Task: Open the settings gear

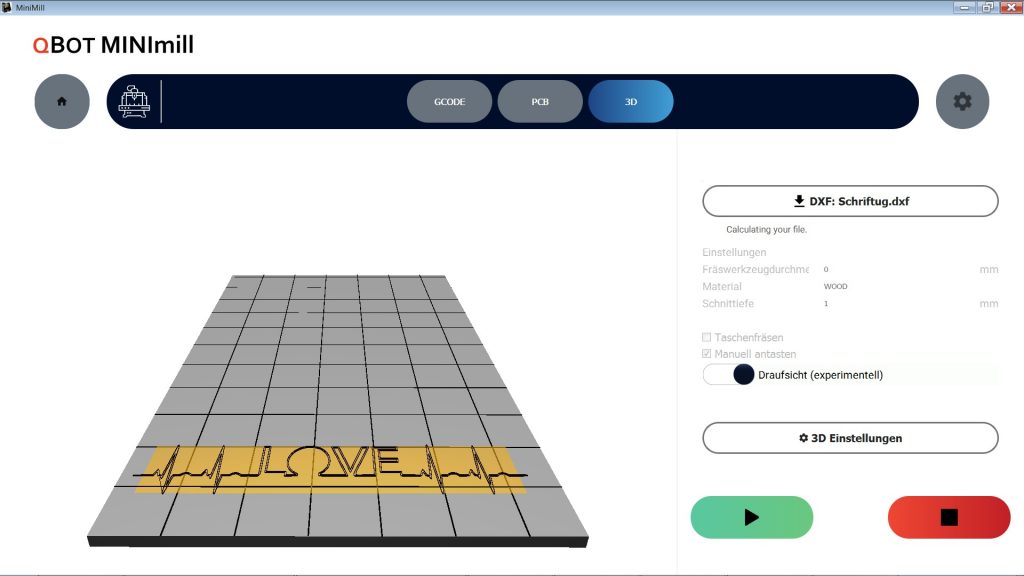Action: coord(962,102)
